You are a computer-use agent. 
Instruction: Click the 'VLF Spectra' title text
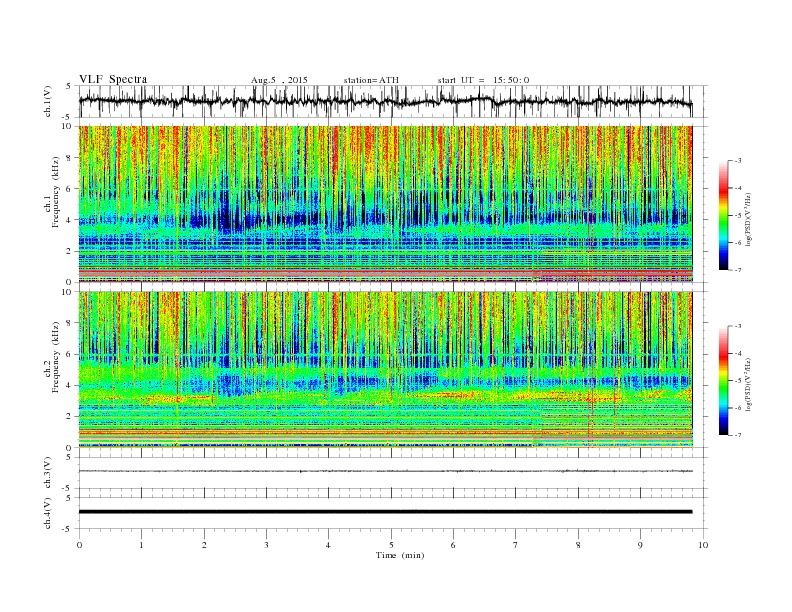coord(113,79)
